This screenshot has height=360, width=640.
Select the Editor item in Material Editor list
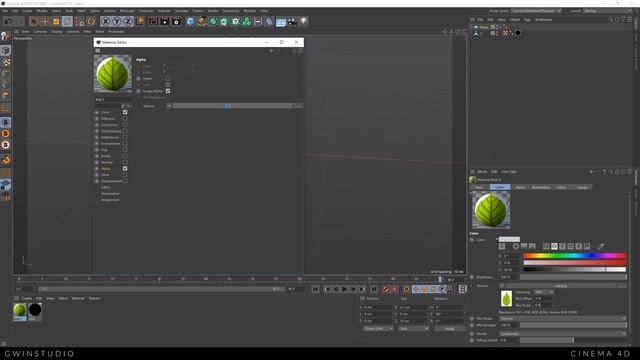point(105,187)
